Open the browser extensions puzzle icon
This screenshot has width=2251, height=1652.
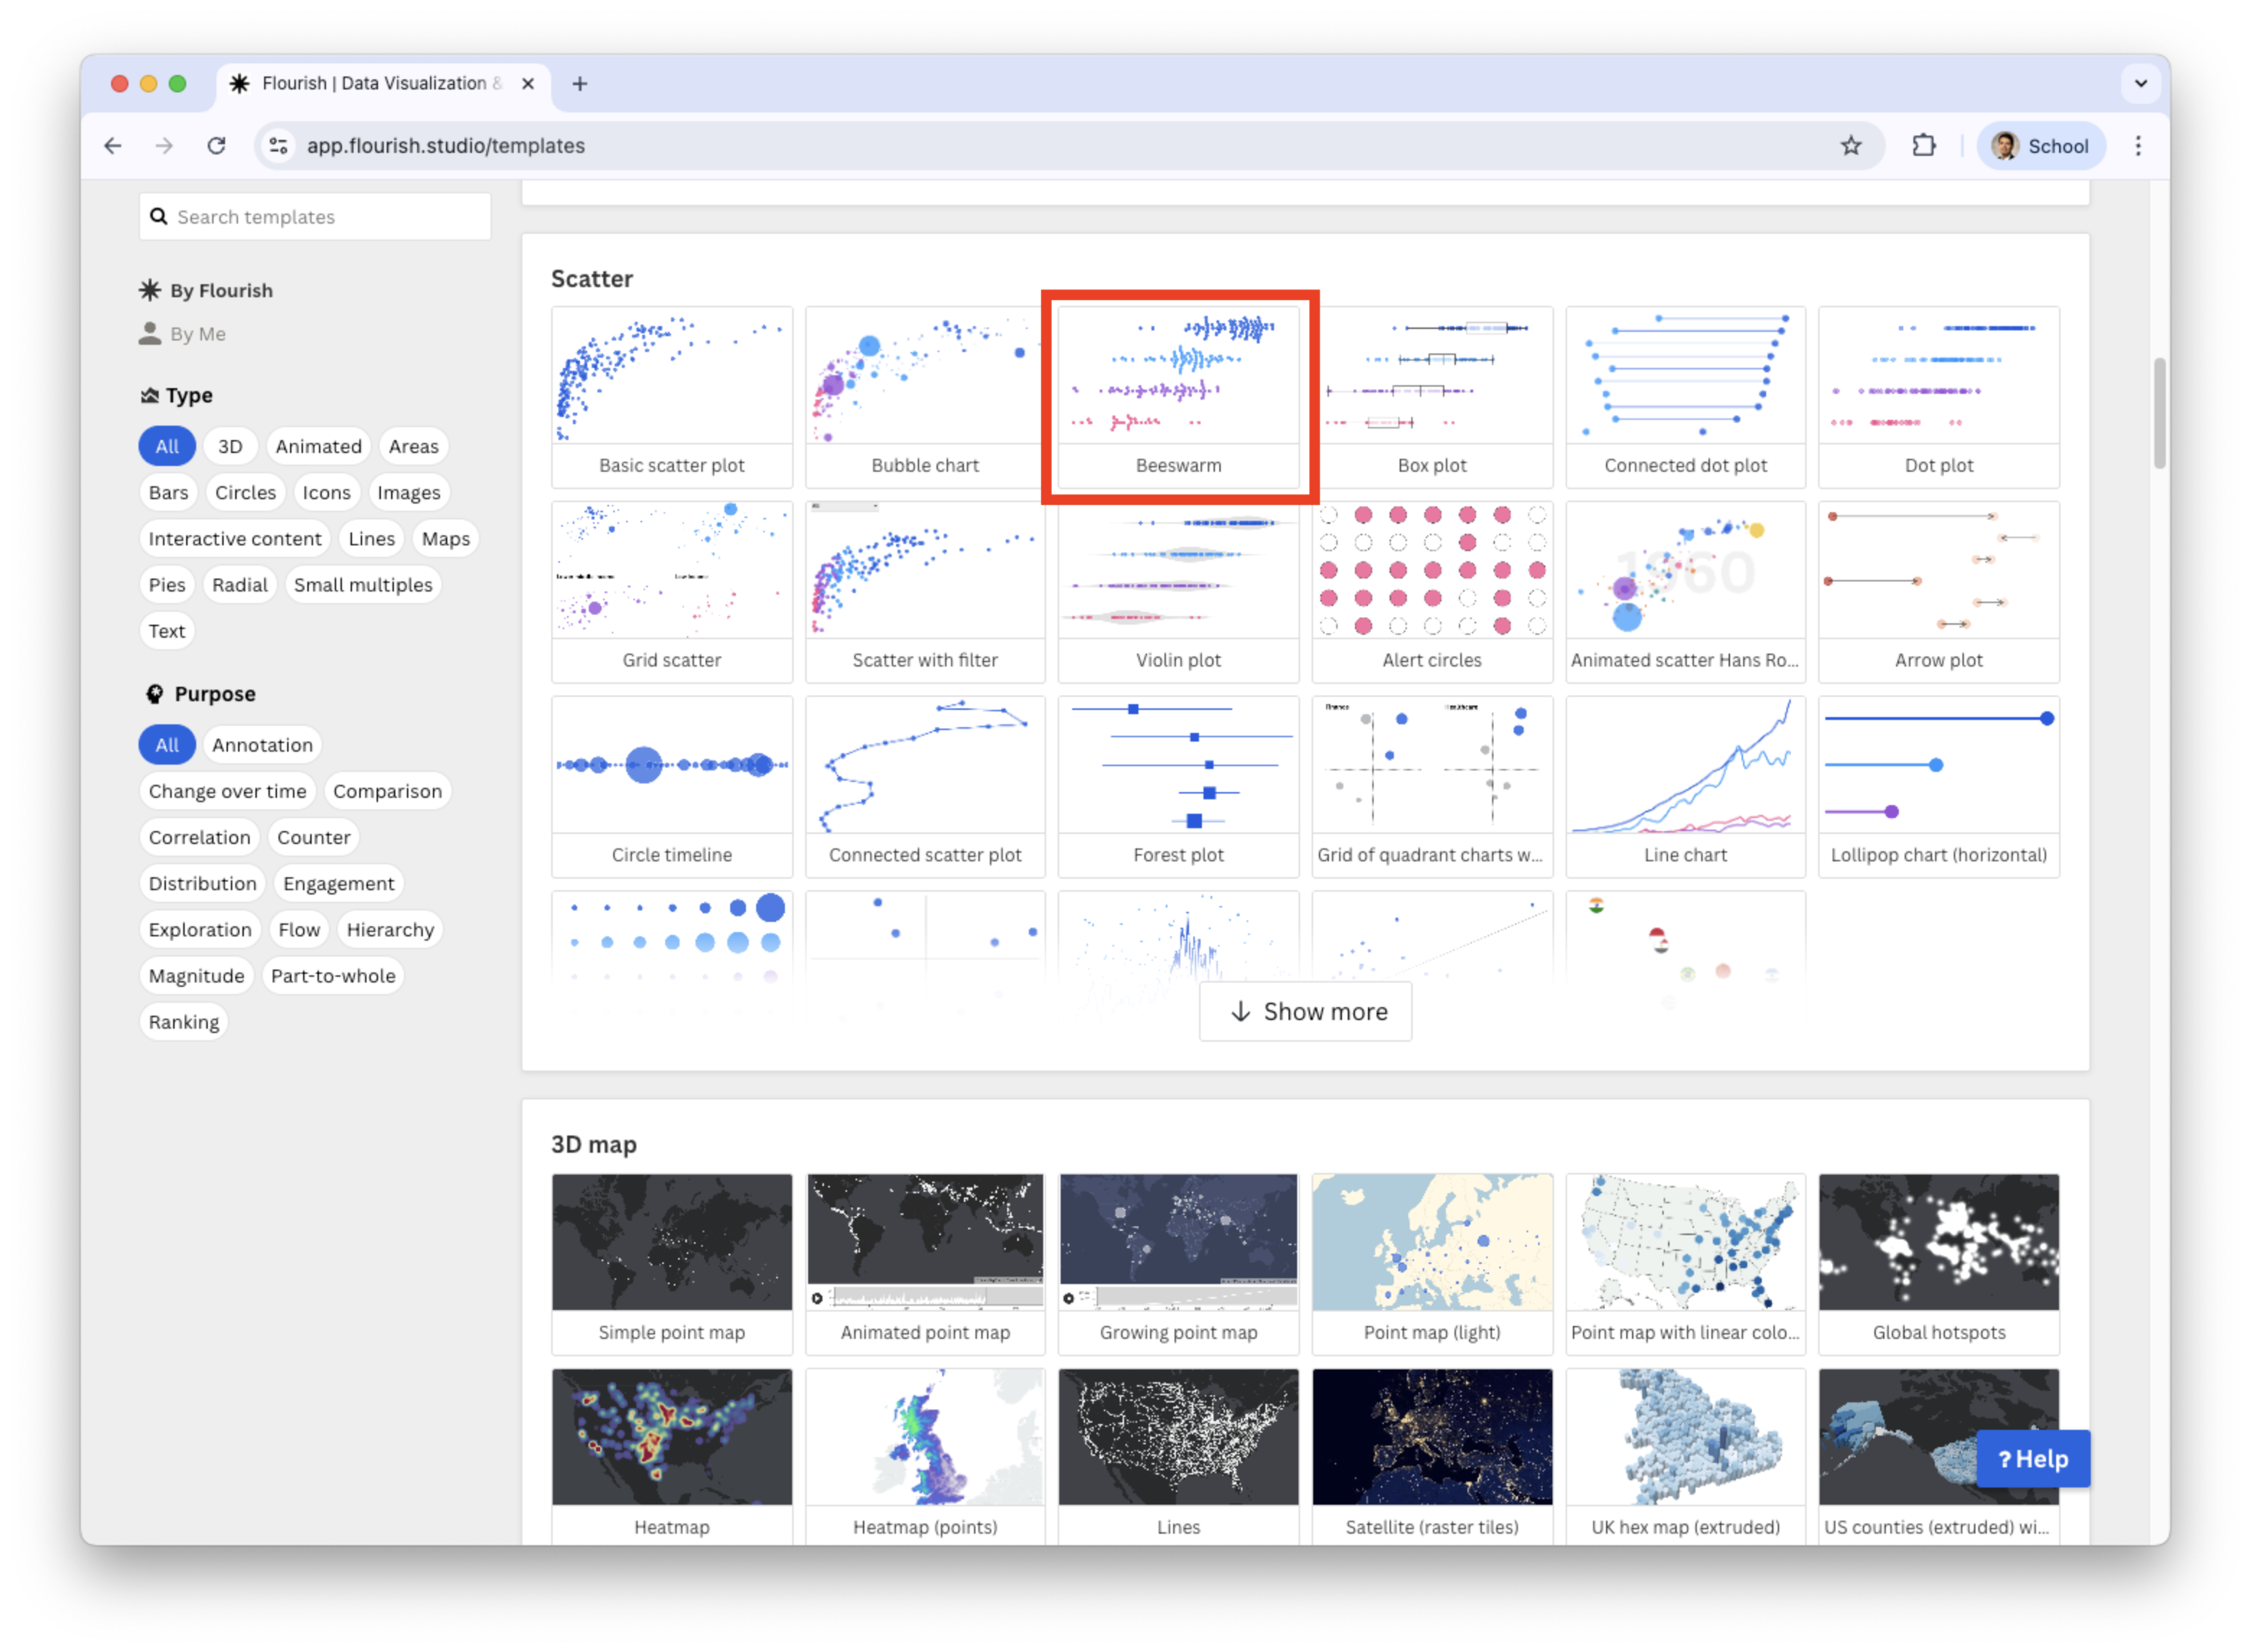(1923, 146)
